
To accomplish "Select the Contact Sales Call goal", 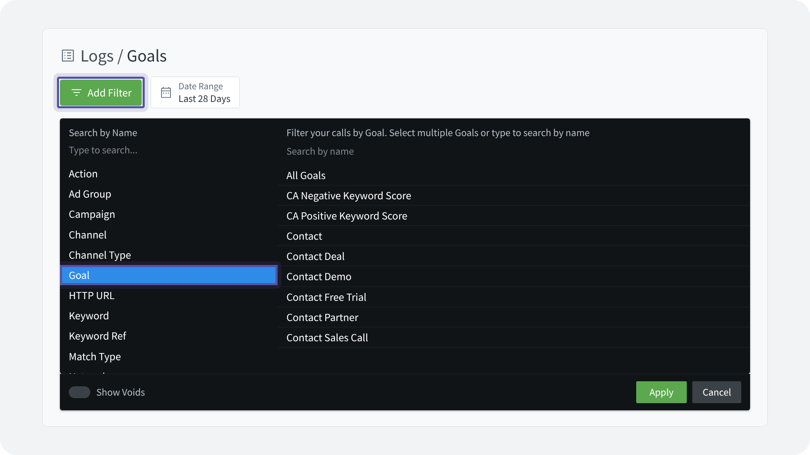I will pos(514,338).
